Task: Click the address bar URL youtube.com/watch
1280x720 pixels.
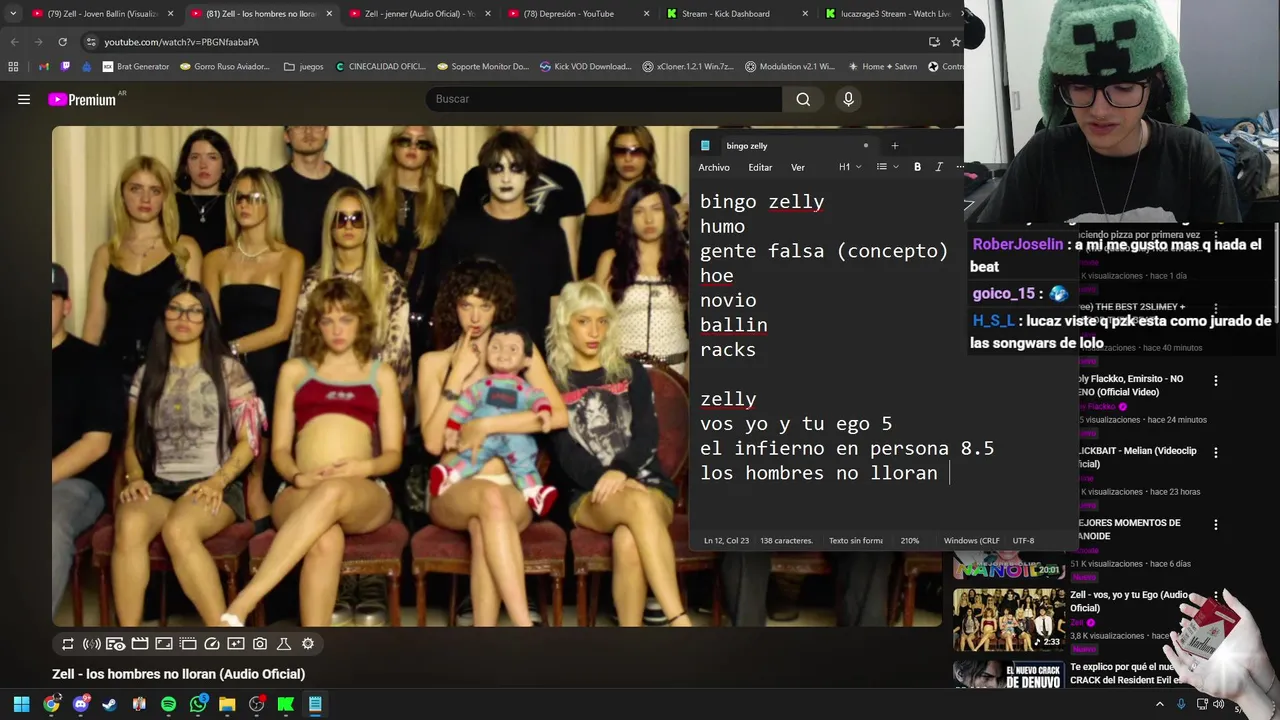Action: click(181, 42)
